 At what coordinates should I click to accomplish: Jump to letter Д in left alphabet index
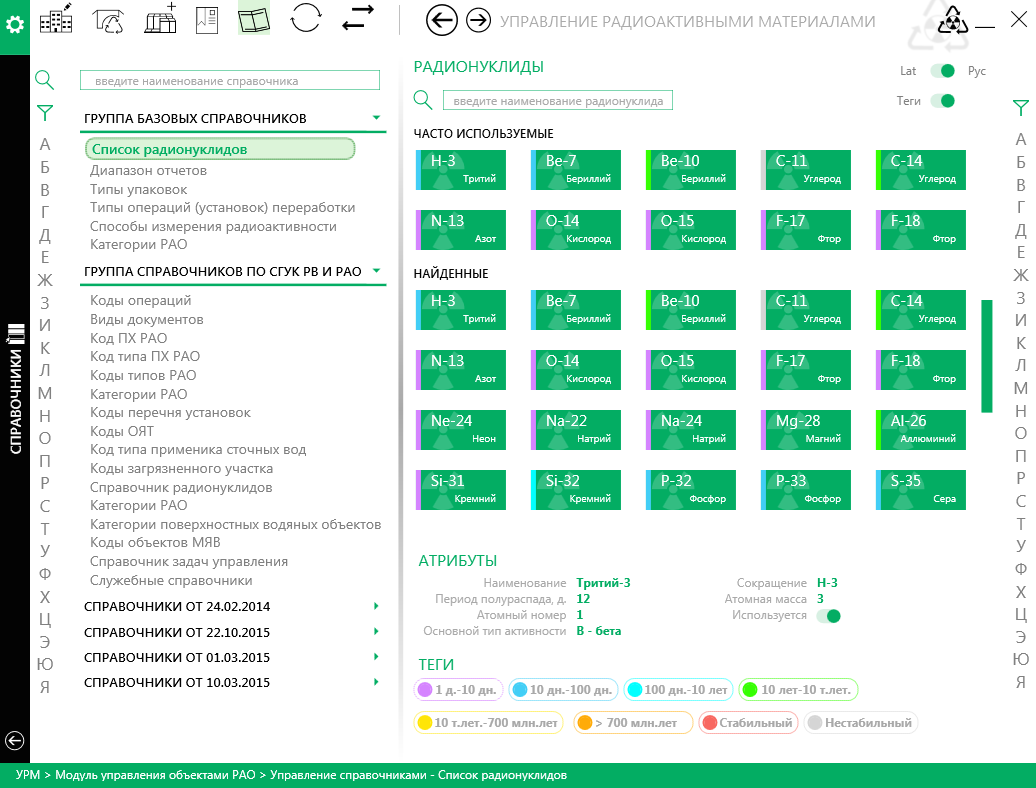[45, 234]
